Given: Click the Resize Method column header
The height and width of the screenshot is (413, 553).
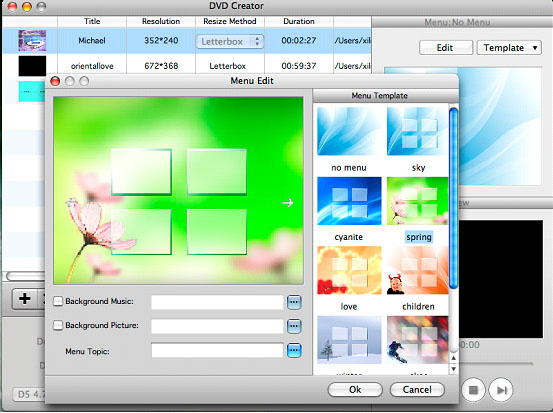Looking at the screenshot, I should coord(230,22).
